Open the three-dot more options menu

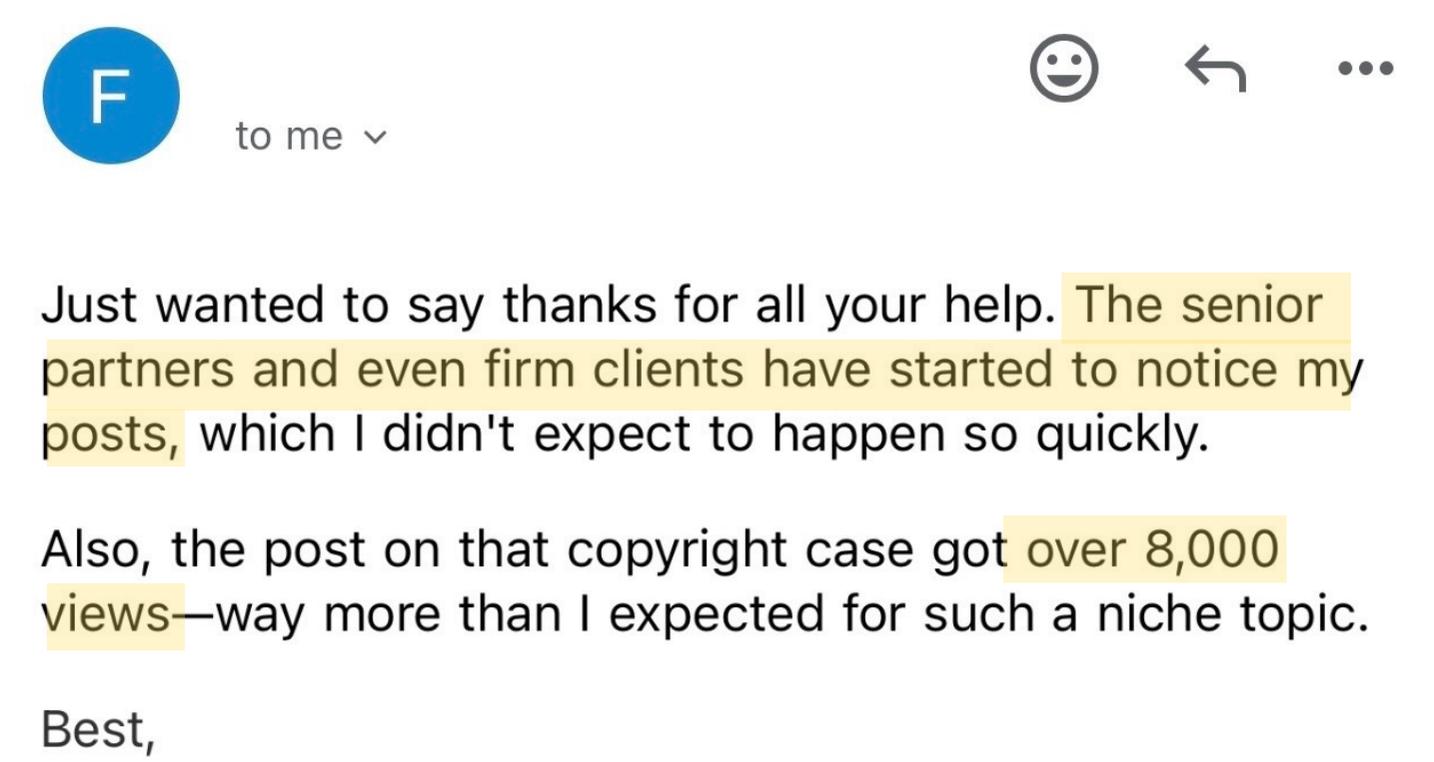pos(1365,69)
